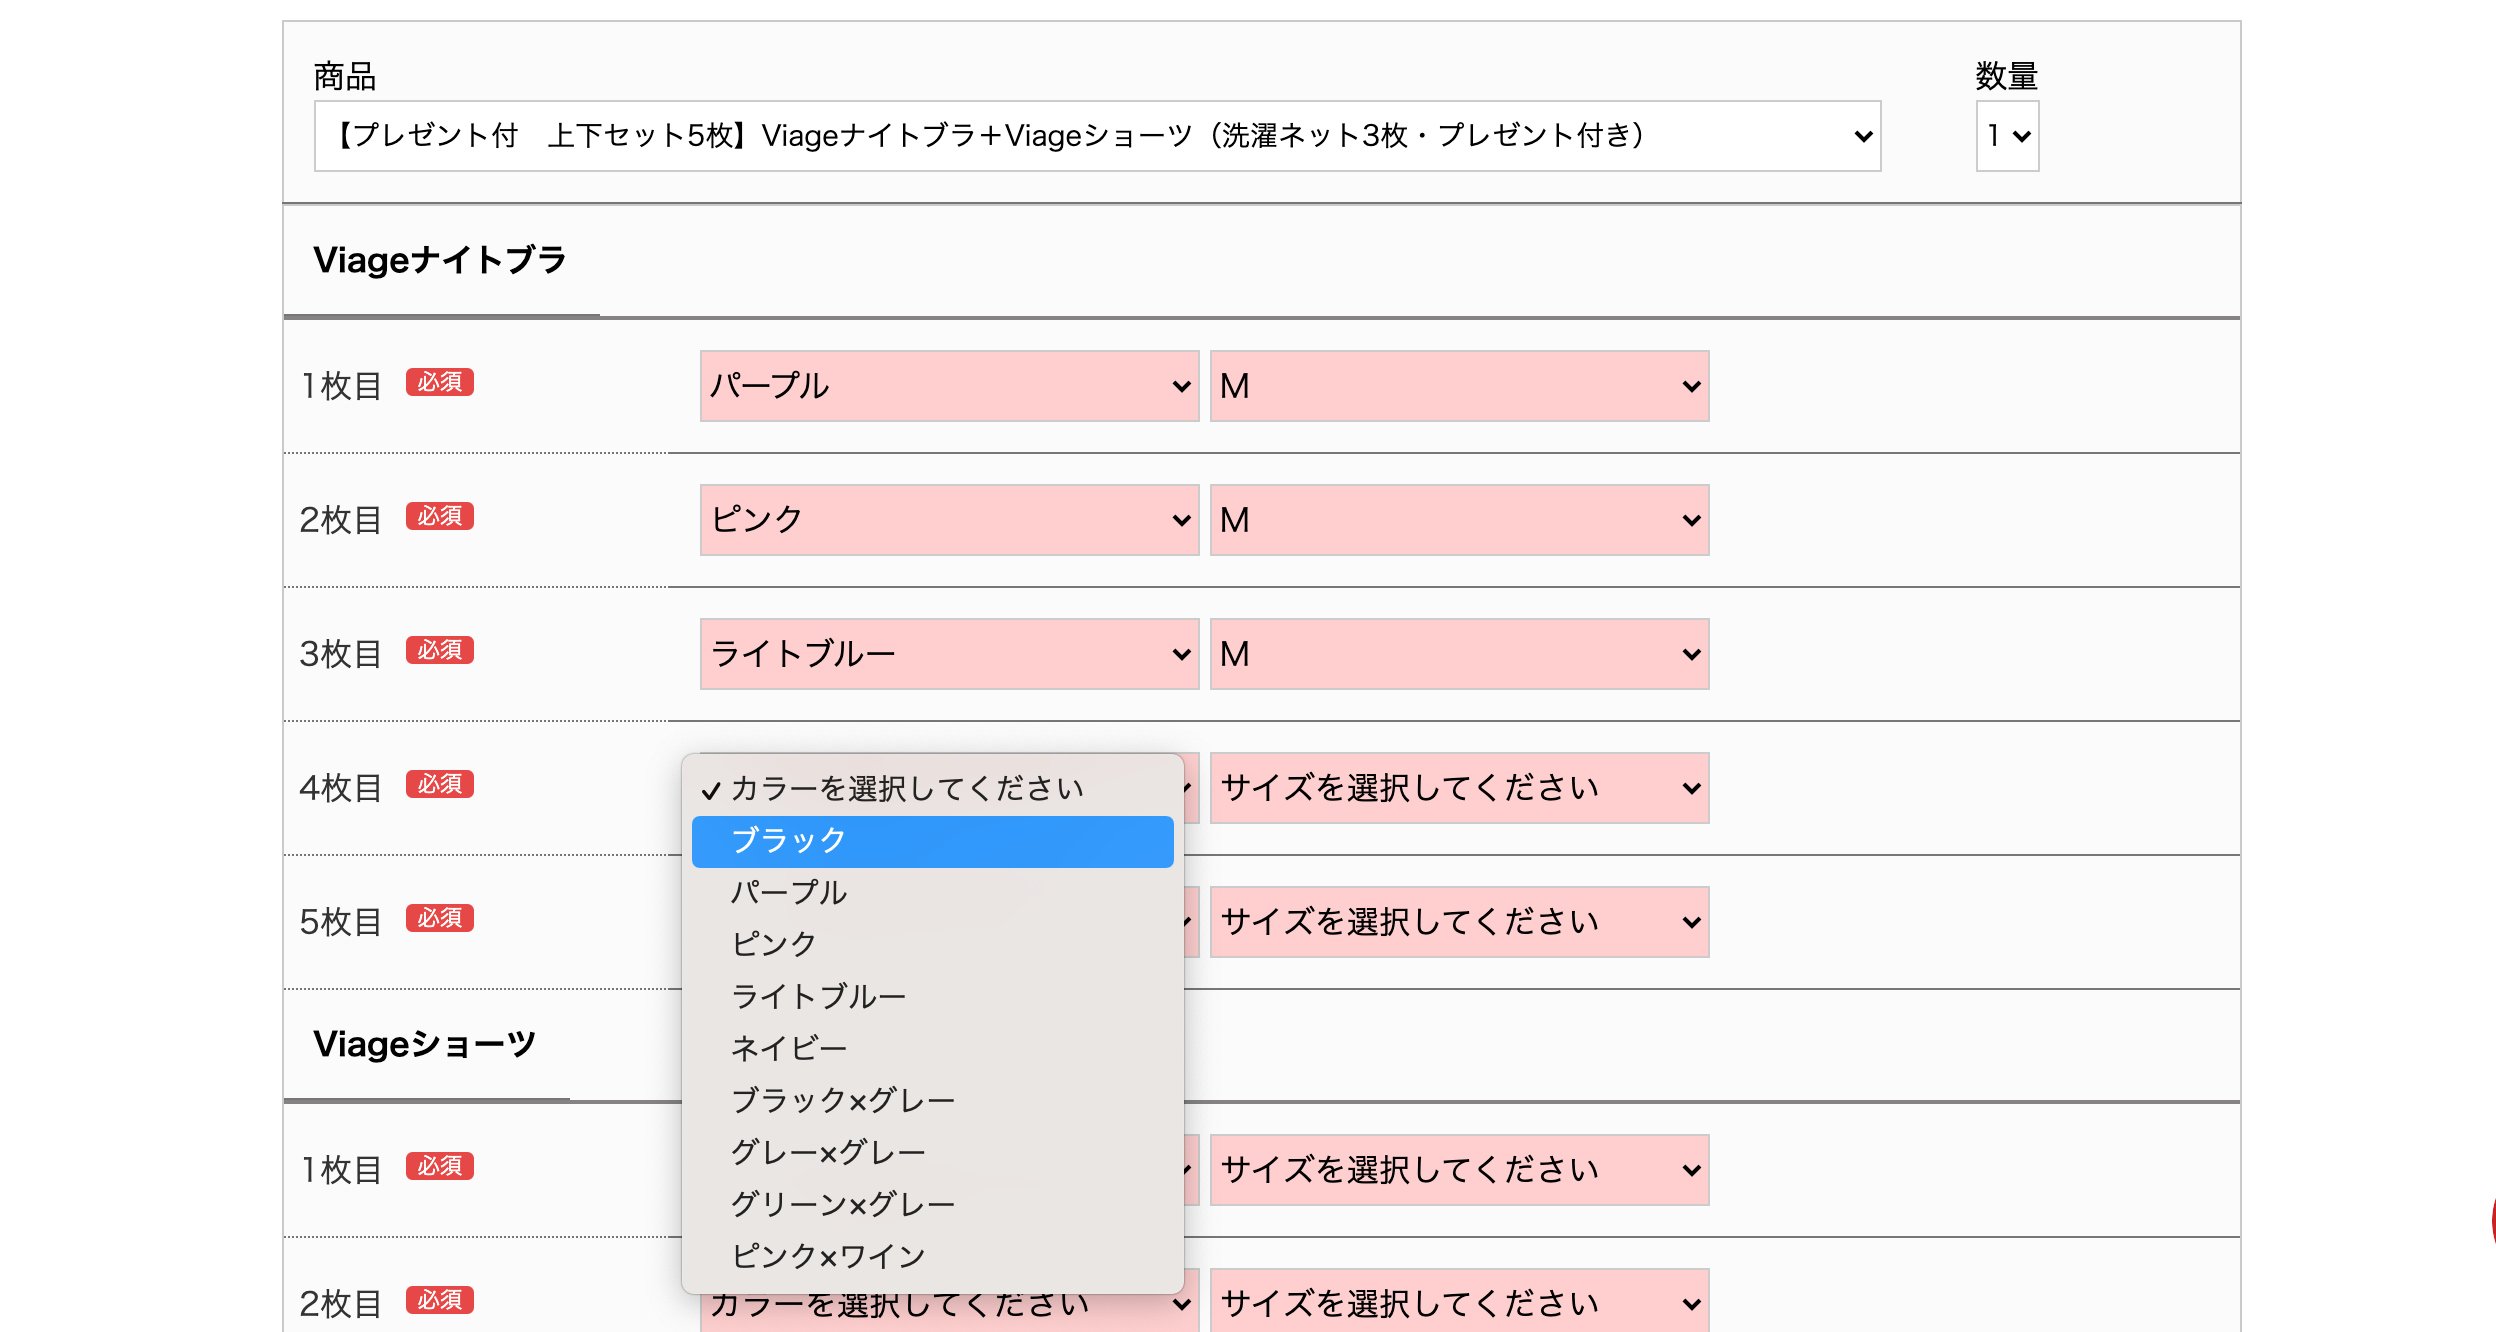Choose グレー×グレー from the color list
2496x1332 pixels.
932,1153
